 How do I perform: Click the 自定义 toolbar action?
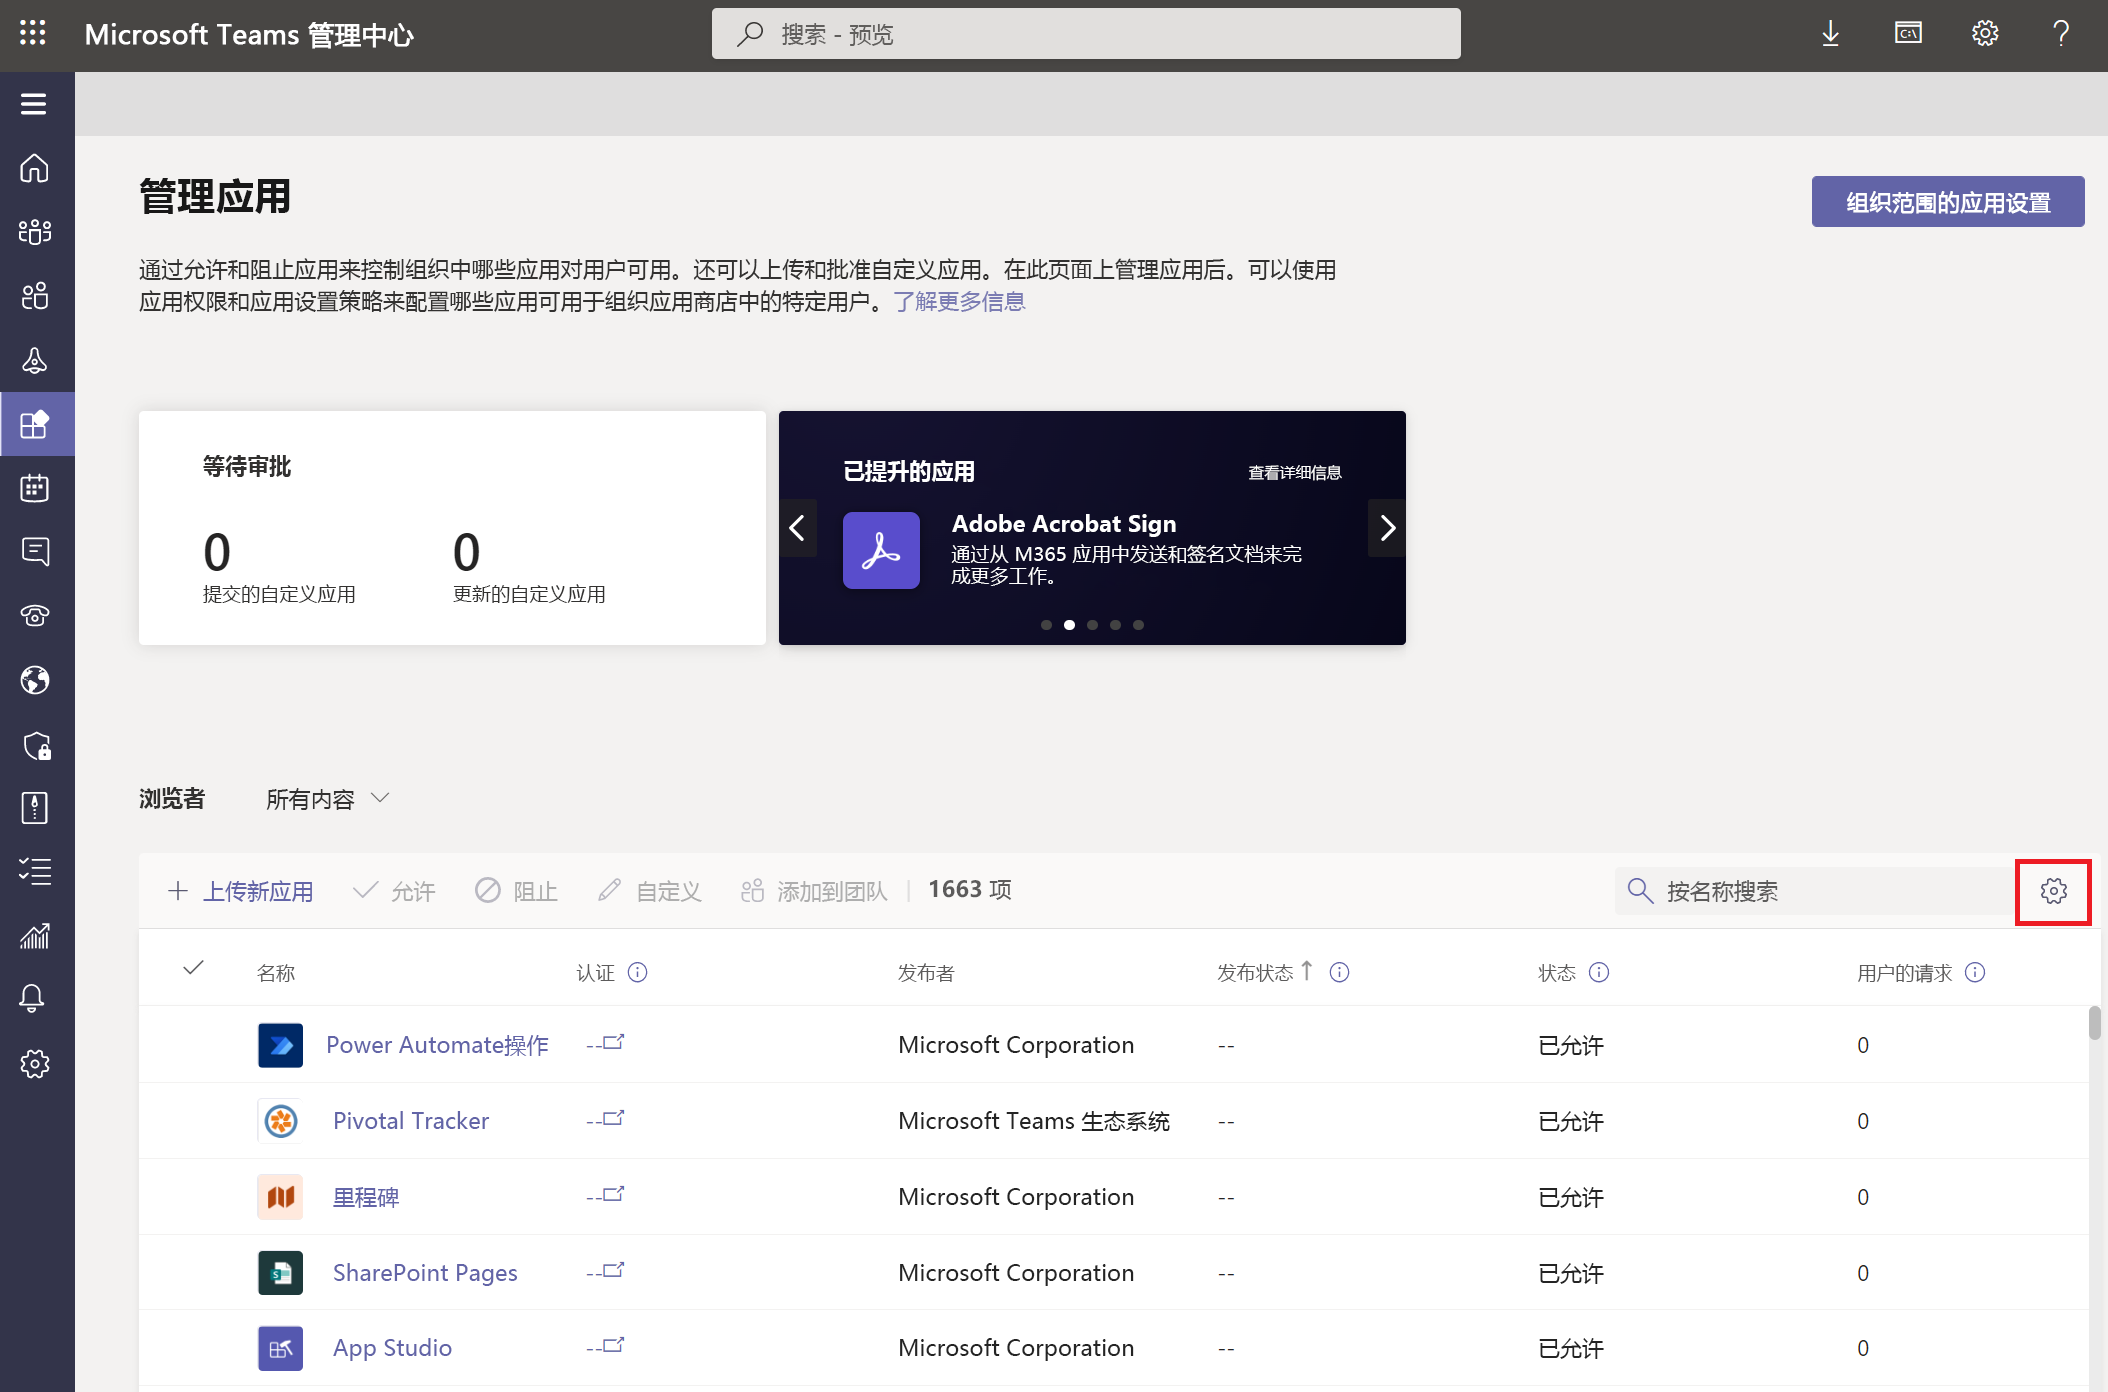(x=649, y=891)
